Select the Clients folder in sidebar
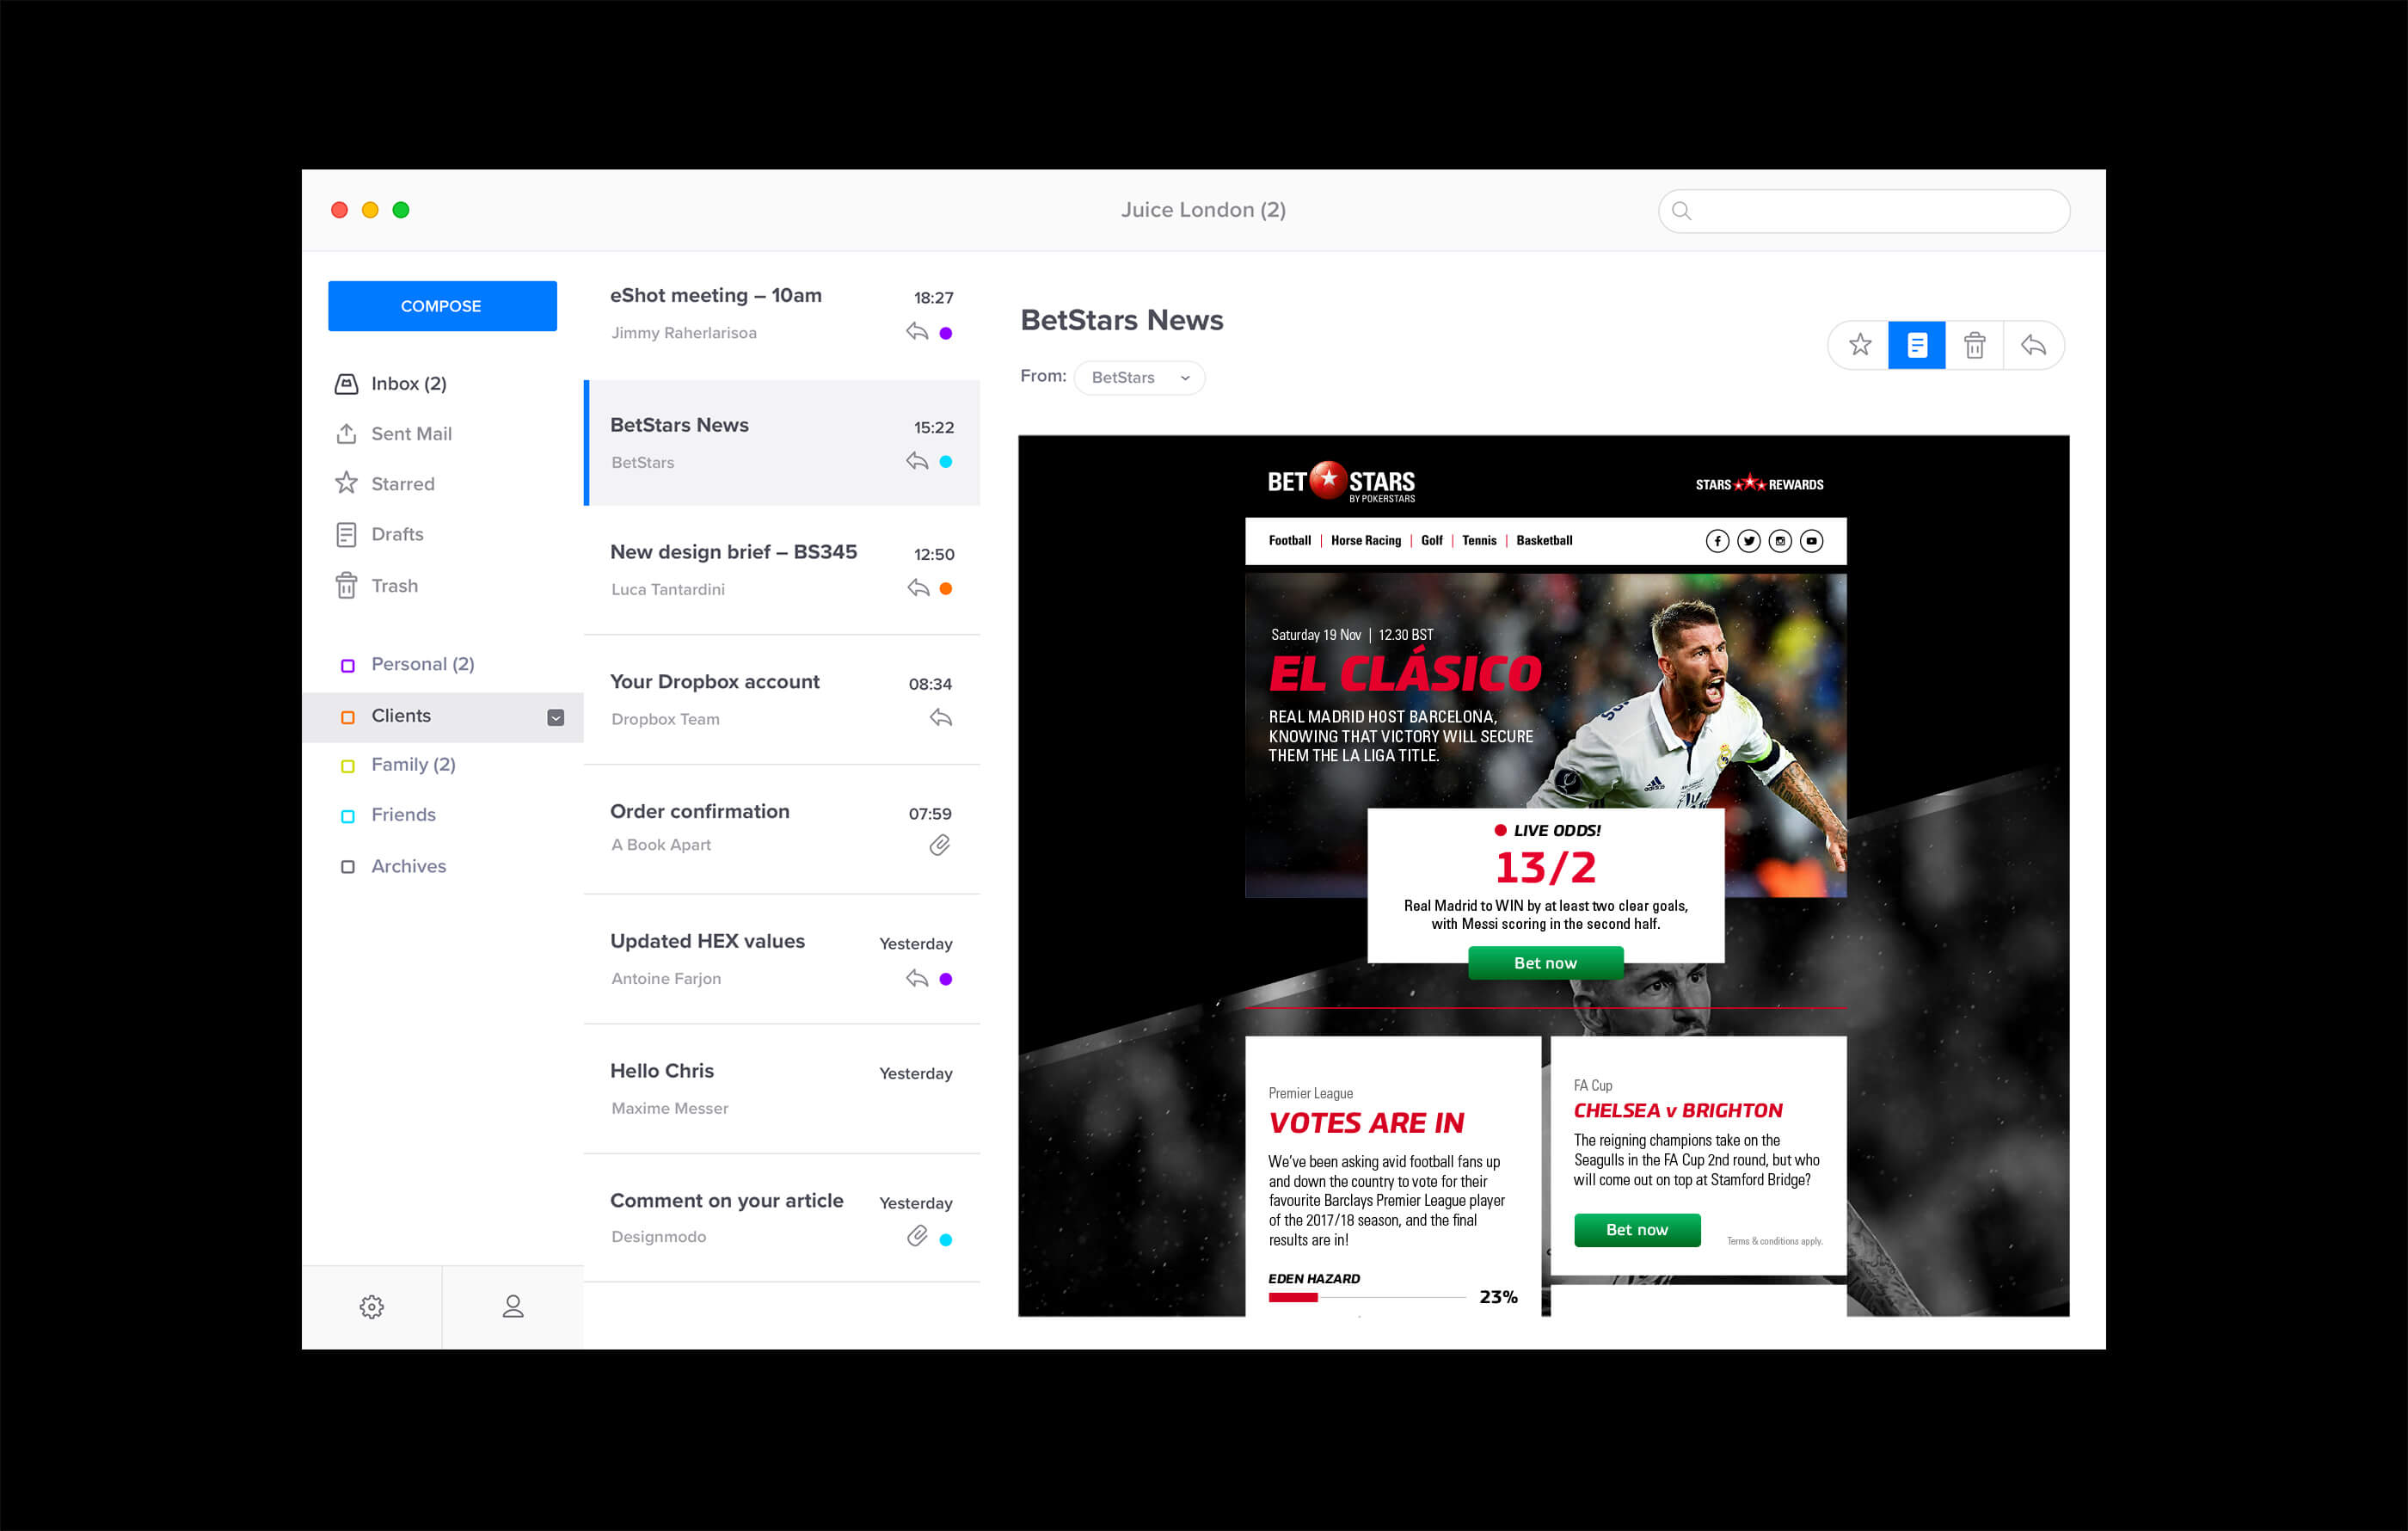Image resolution: width=2408 pixels, height=1531 pixels. [400, 715]
